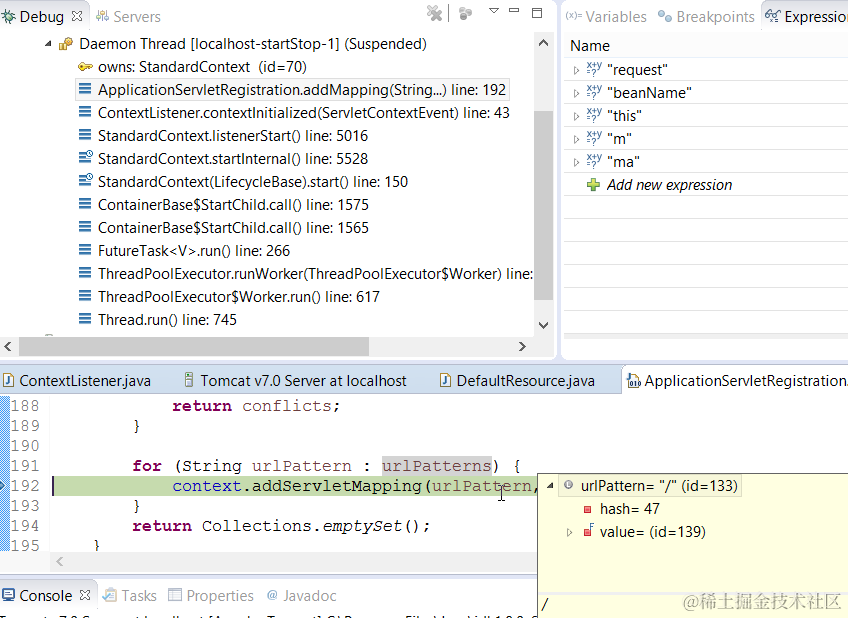Expand the "this" expression

tap(576, 116)
